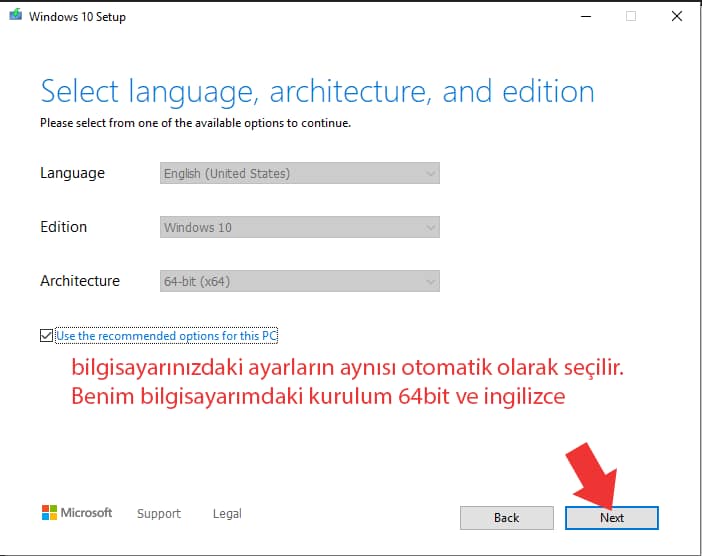The height and width of the screenshot is (556, 702).
Task: Click the "Select language, architecture, and edition" heading
Action: [317, 92]
